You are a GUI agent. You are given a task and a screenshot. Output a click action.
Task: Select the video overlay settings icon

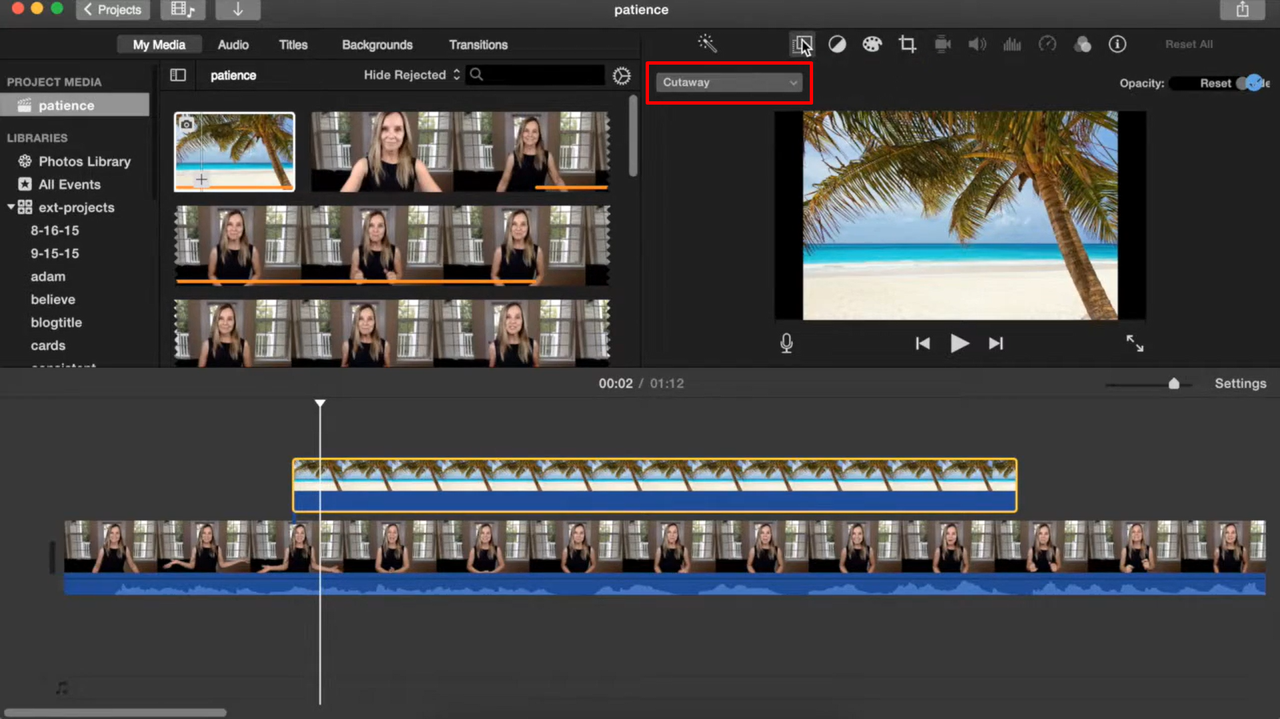[802, 44]
